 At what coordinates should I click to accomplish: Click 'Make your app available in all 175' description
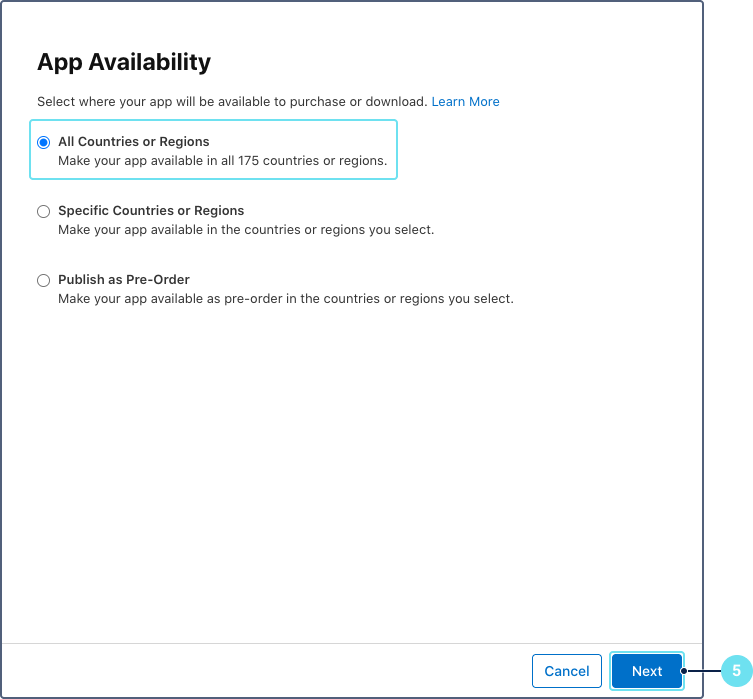tap(222, 161)
